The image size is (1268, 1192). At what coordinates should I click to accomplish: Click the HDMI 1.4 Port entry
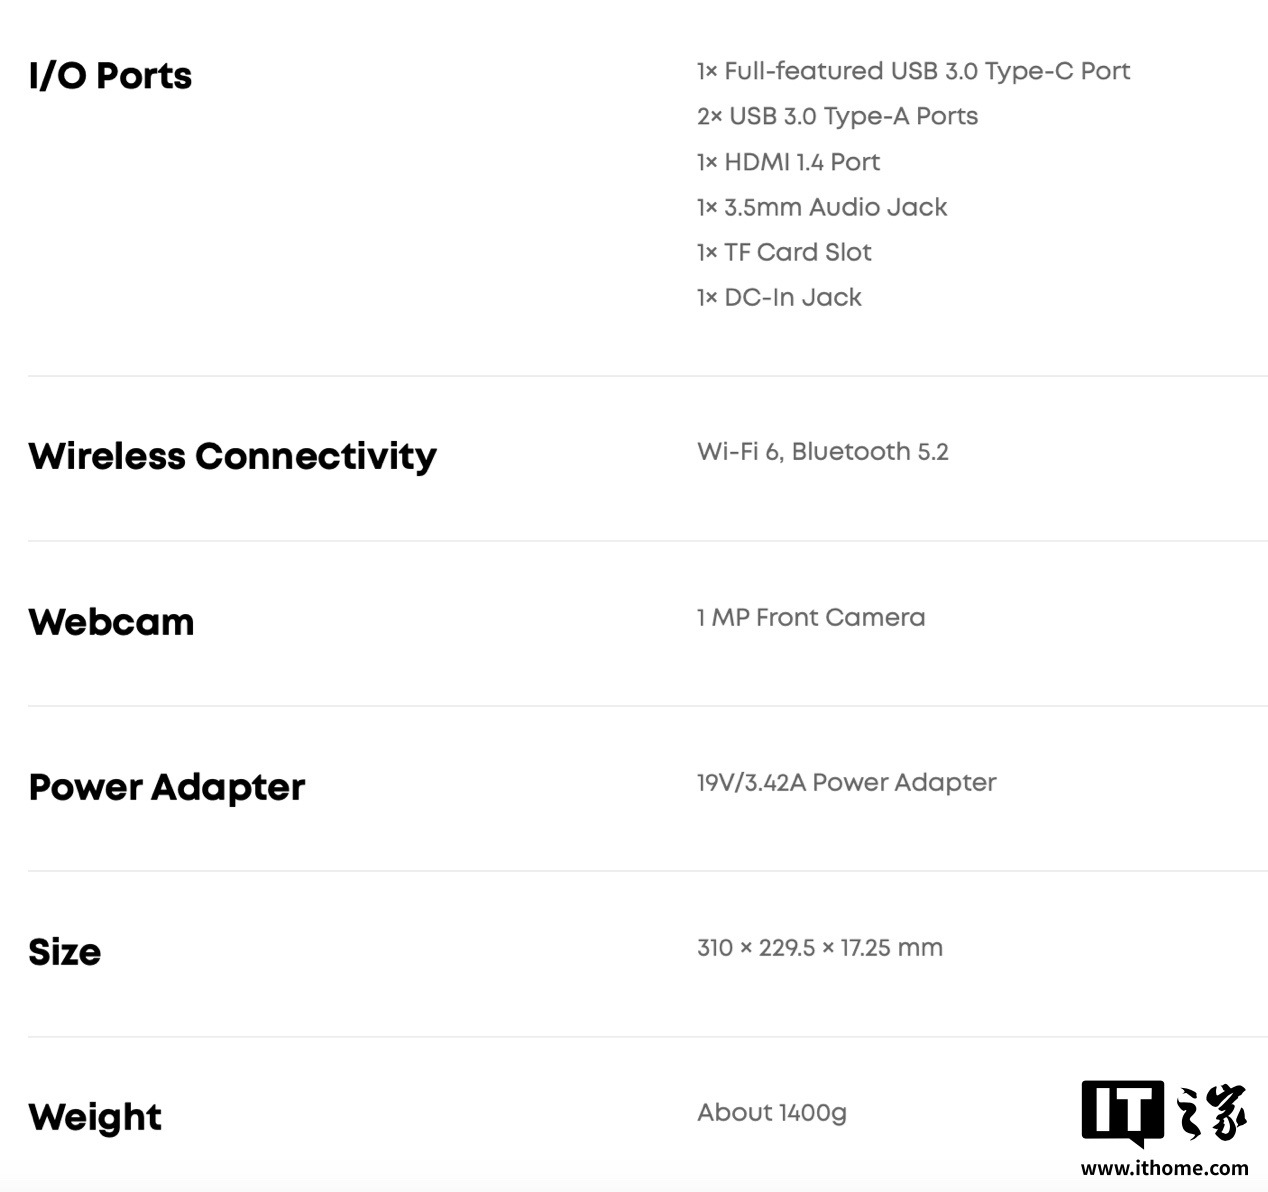pos(788,162)
